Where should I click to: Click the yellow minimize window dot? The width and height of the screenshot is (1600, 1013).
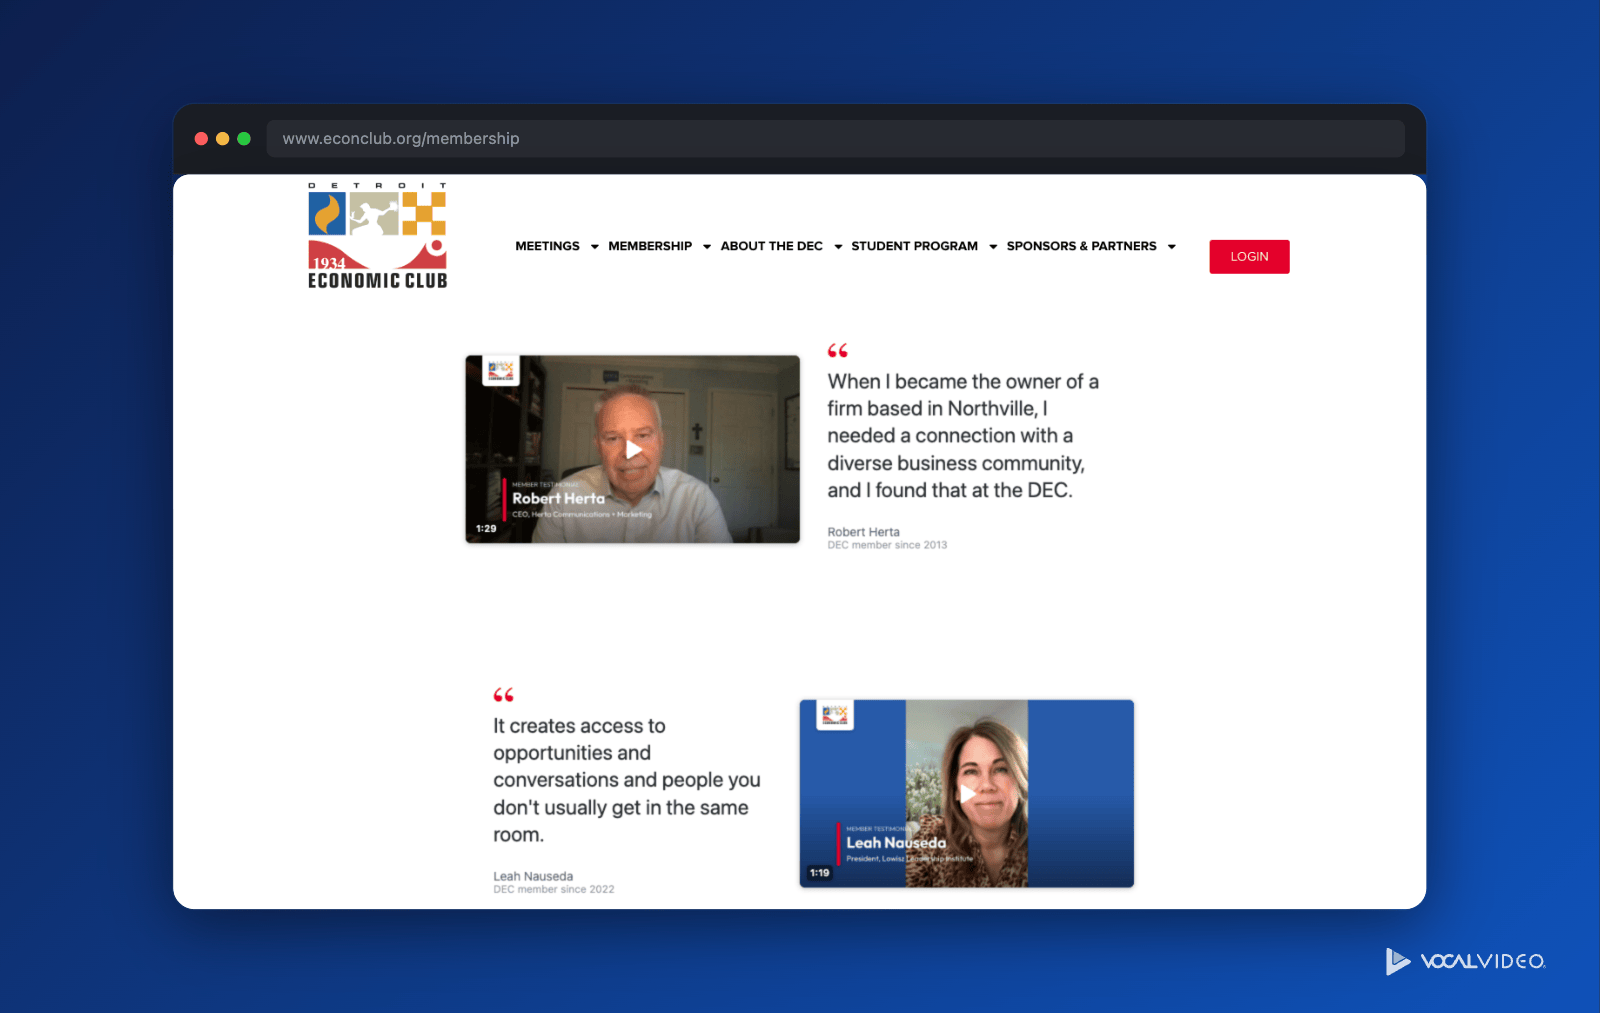tap(222, 139)
